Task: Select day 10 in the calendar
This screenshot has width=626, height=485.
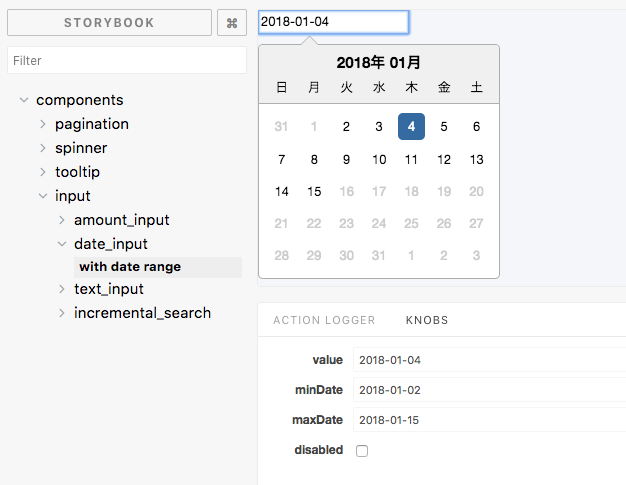Action: tap(379, 160)
